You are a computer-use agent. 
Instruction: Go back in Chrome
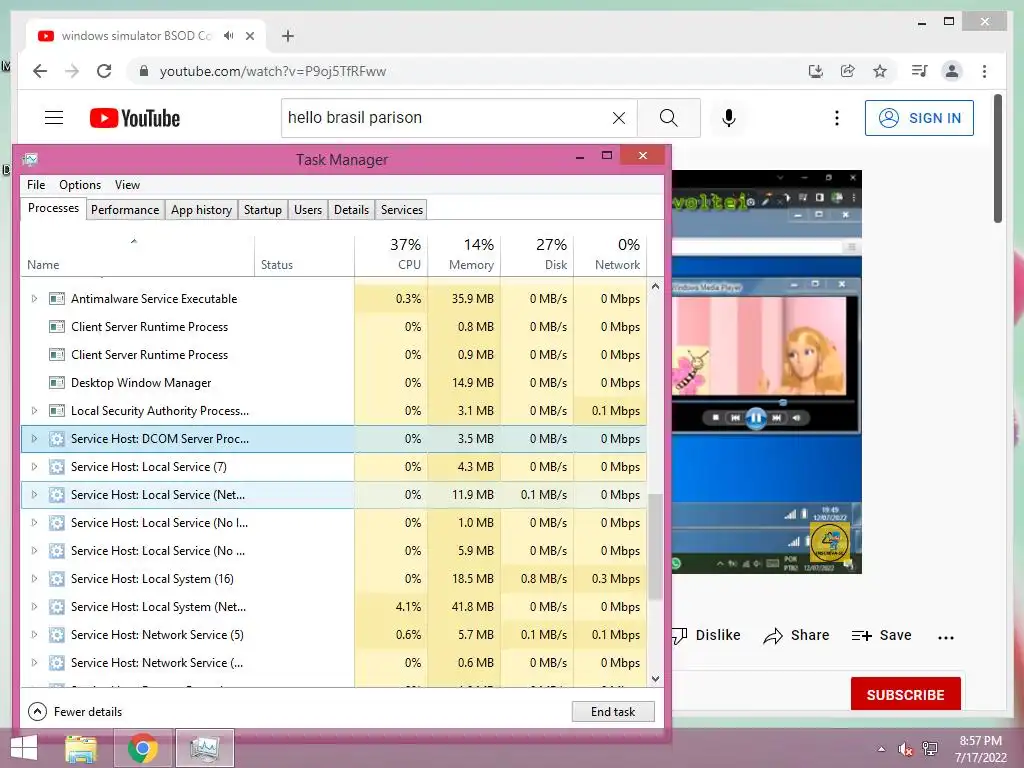tap(40, 71)
